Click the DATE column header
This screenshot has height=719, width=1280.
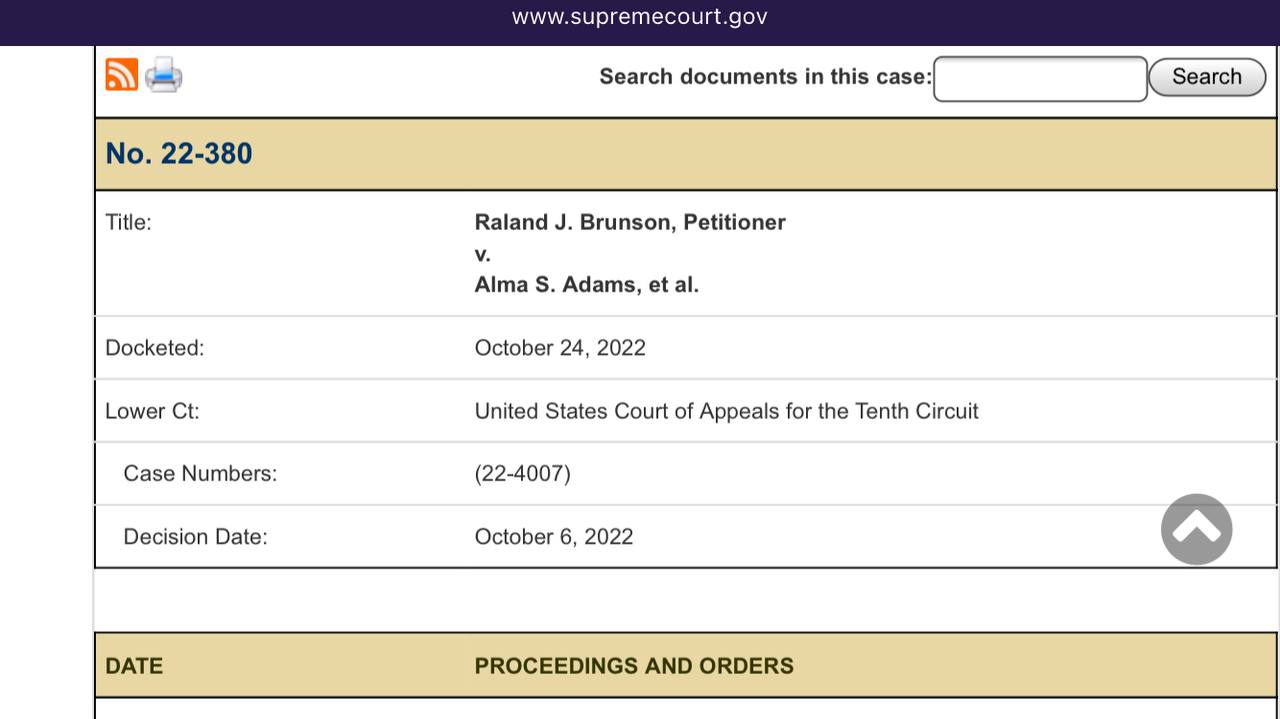[x=134, y=666]
